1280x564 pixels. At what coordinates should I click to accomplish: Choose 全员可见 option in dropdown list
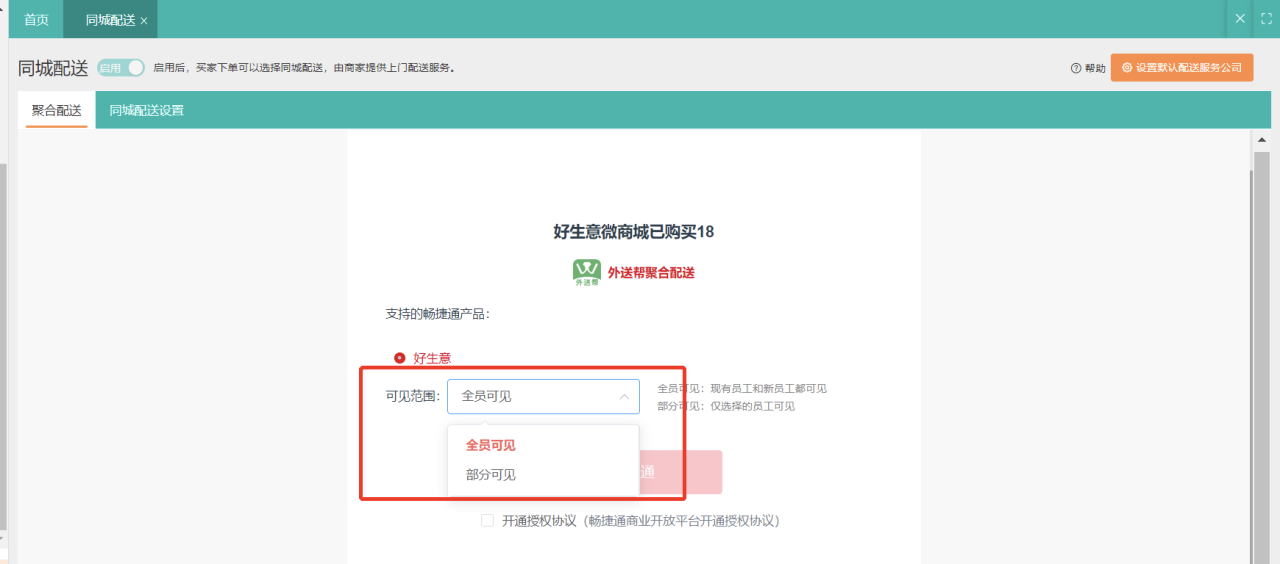491,445
